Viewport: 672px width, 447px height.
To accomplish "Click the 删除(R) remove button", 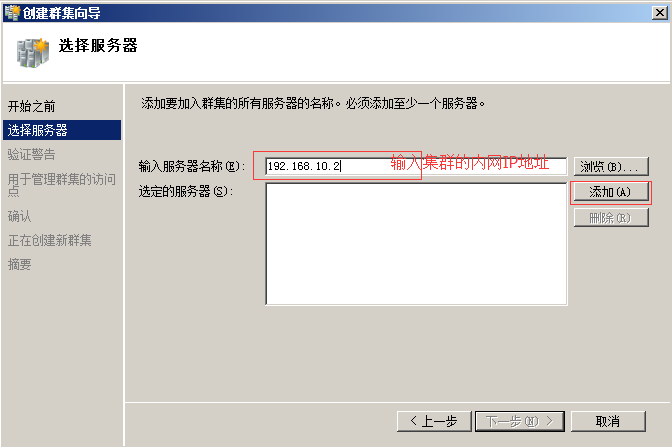I will pos(611,218).
